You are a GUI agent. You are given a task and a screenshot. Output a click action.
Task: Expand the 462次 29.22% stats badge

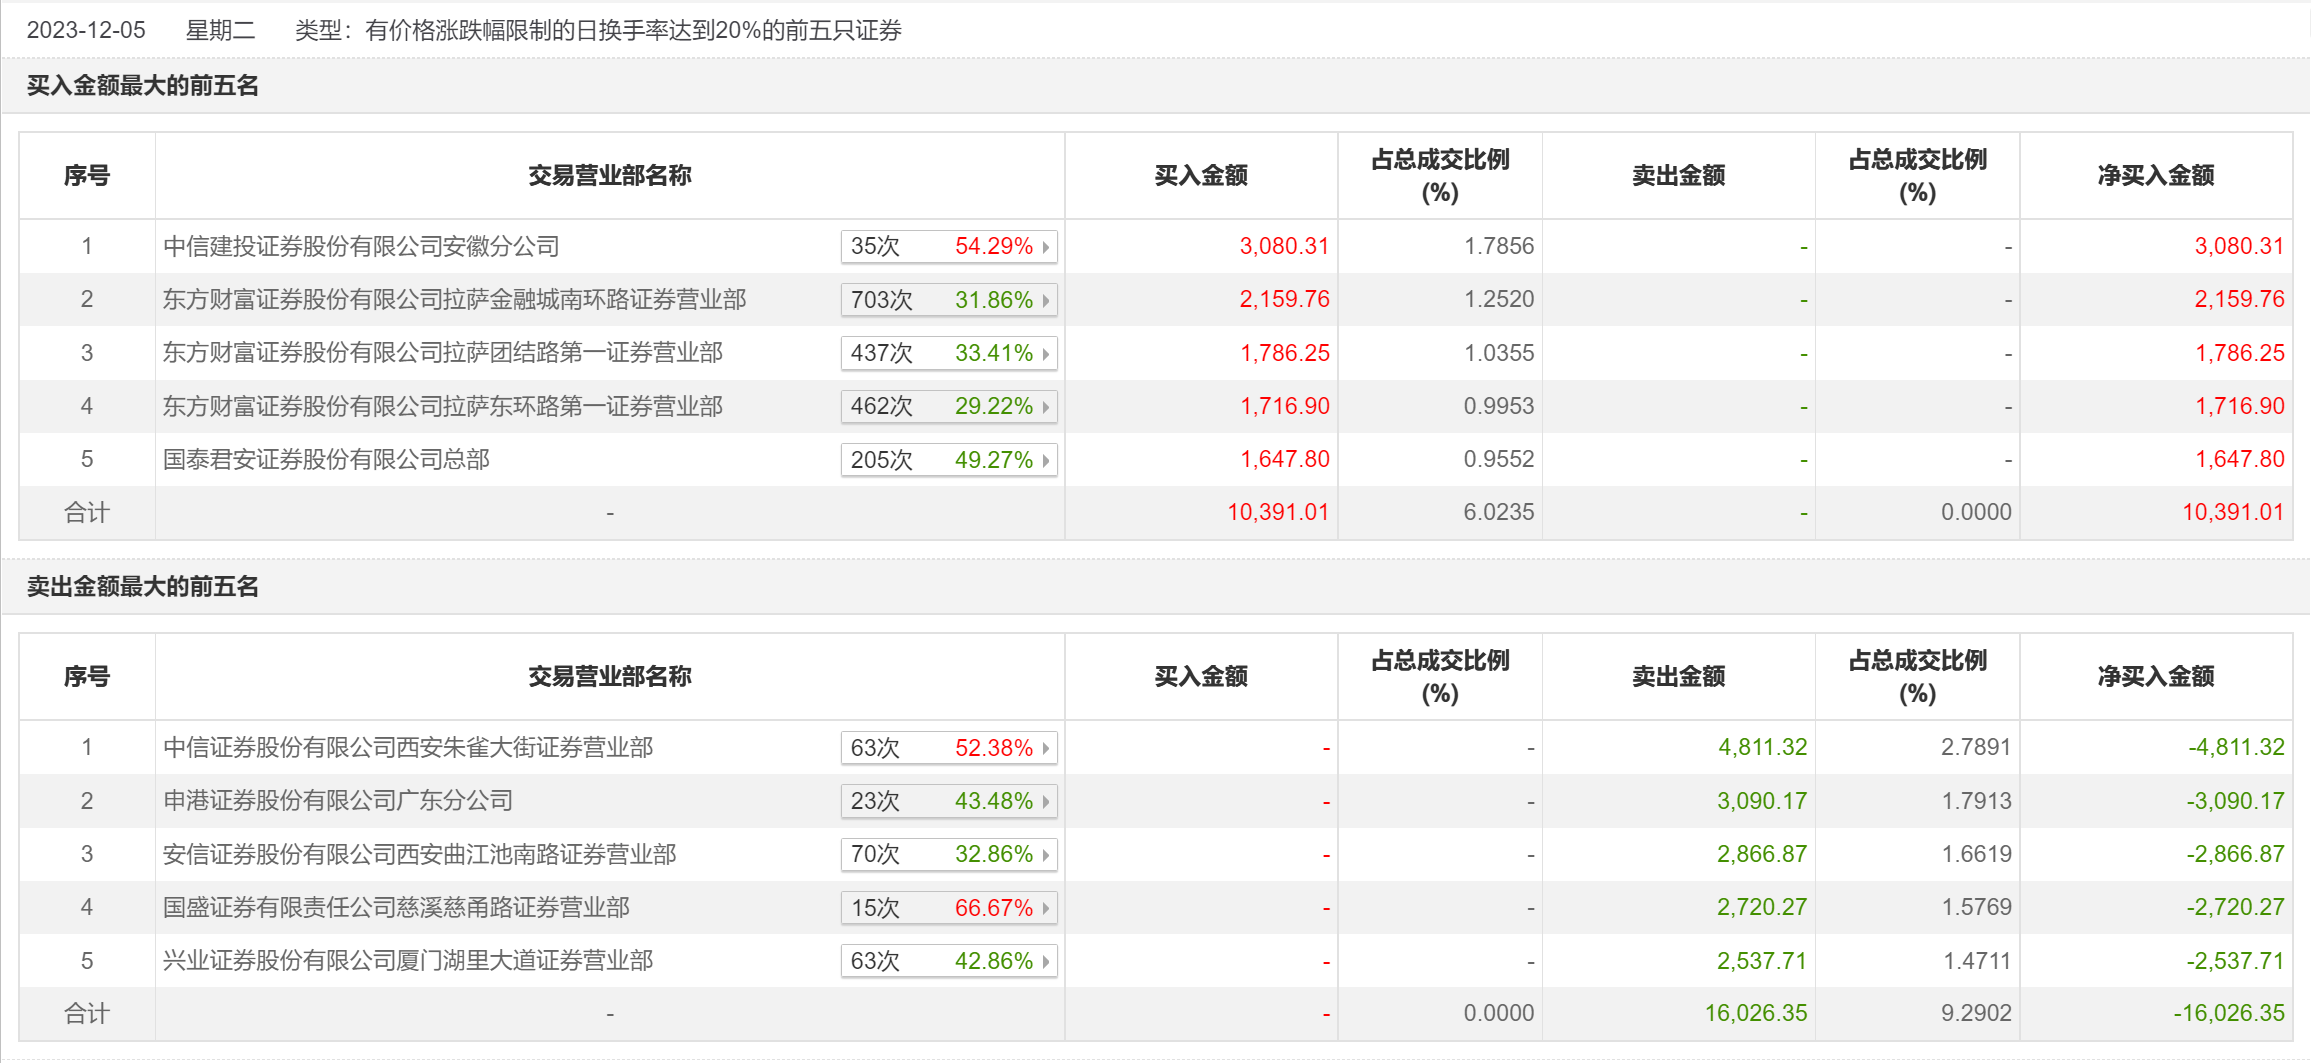(949, 406)
